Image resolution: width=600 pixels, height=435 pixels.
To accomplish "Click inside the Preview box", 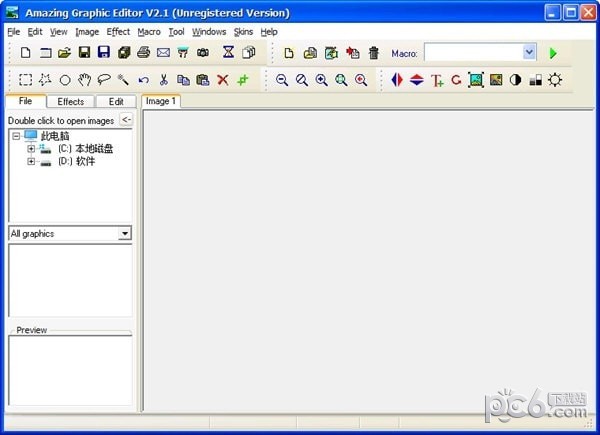I will click(70, 370).
